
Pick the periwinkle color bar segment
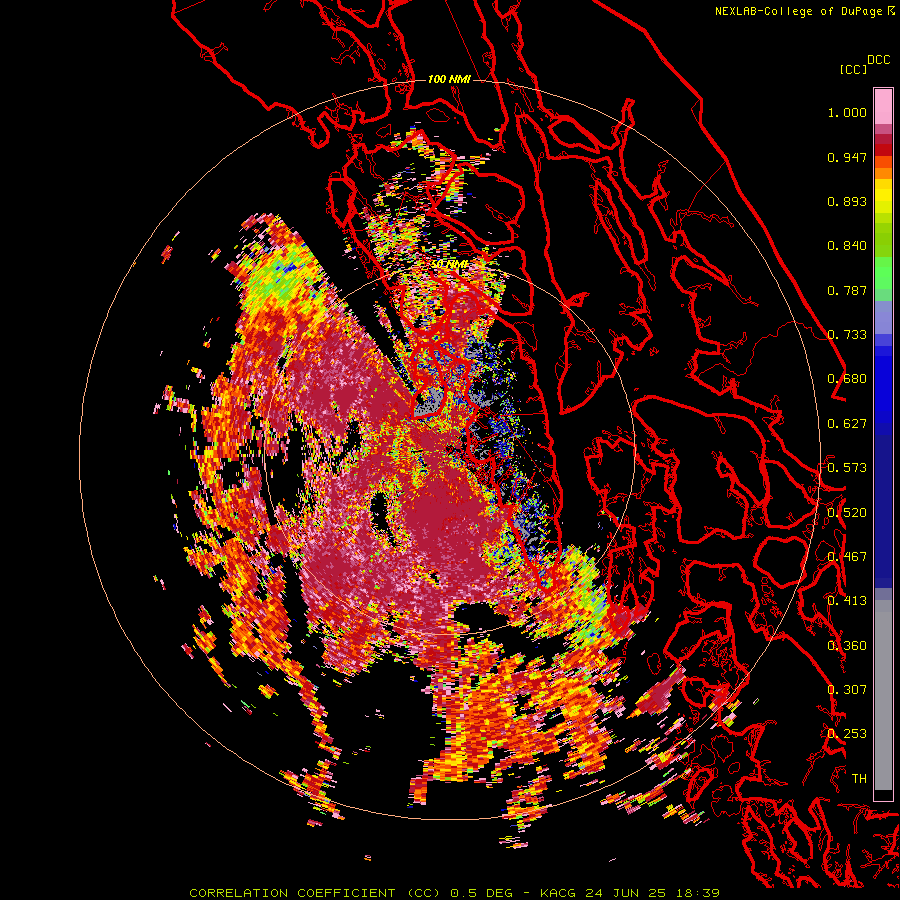883,317
